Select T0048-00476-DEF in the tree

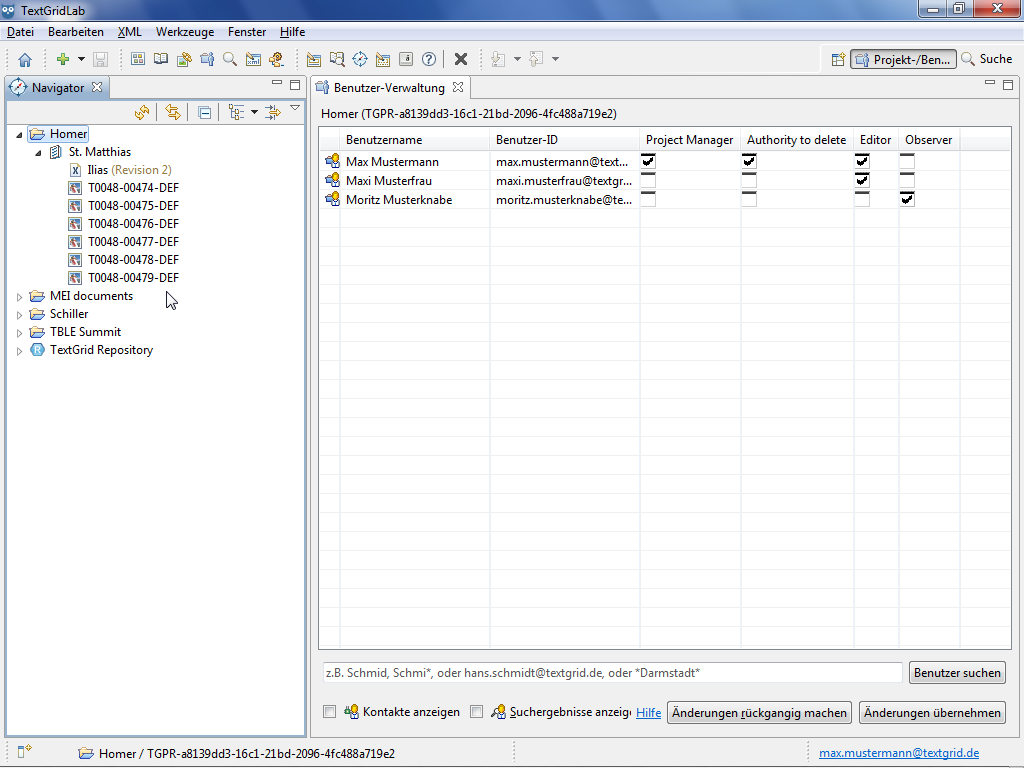133,224
